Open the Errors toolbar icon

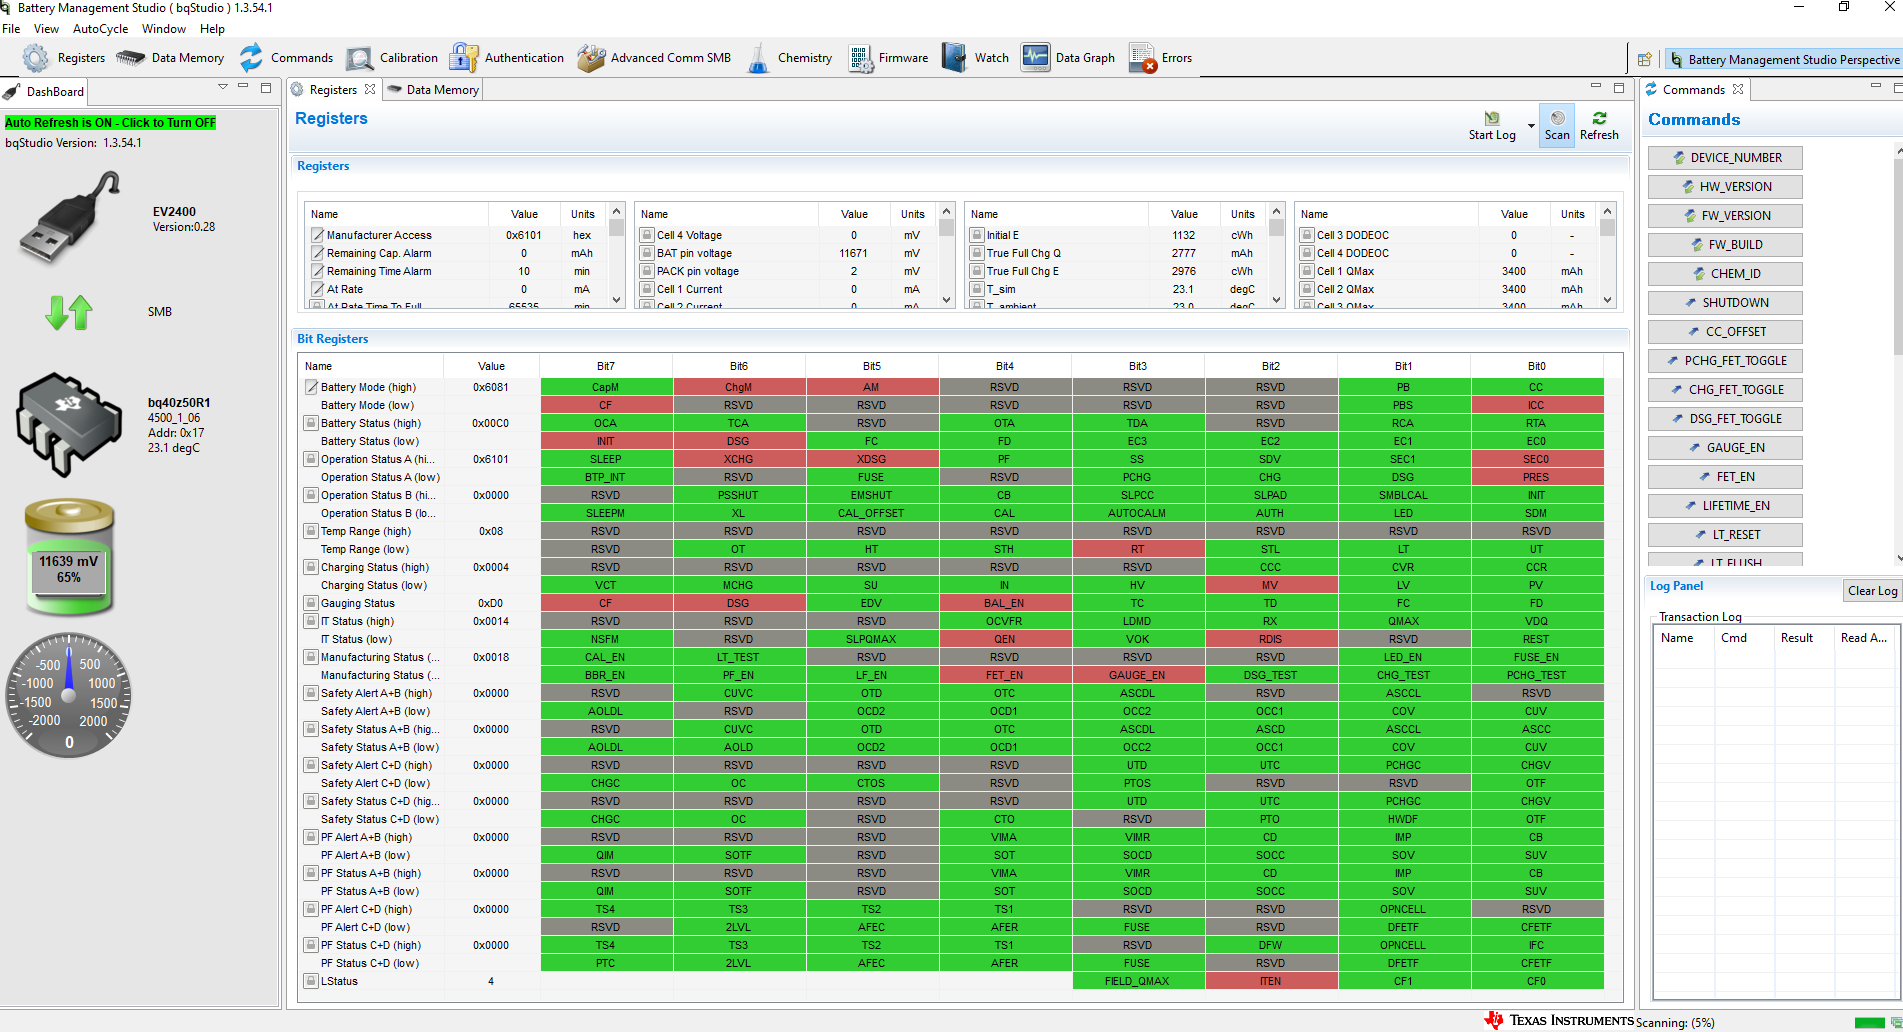tap(1143, 58)
